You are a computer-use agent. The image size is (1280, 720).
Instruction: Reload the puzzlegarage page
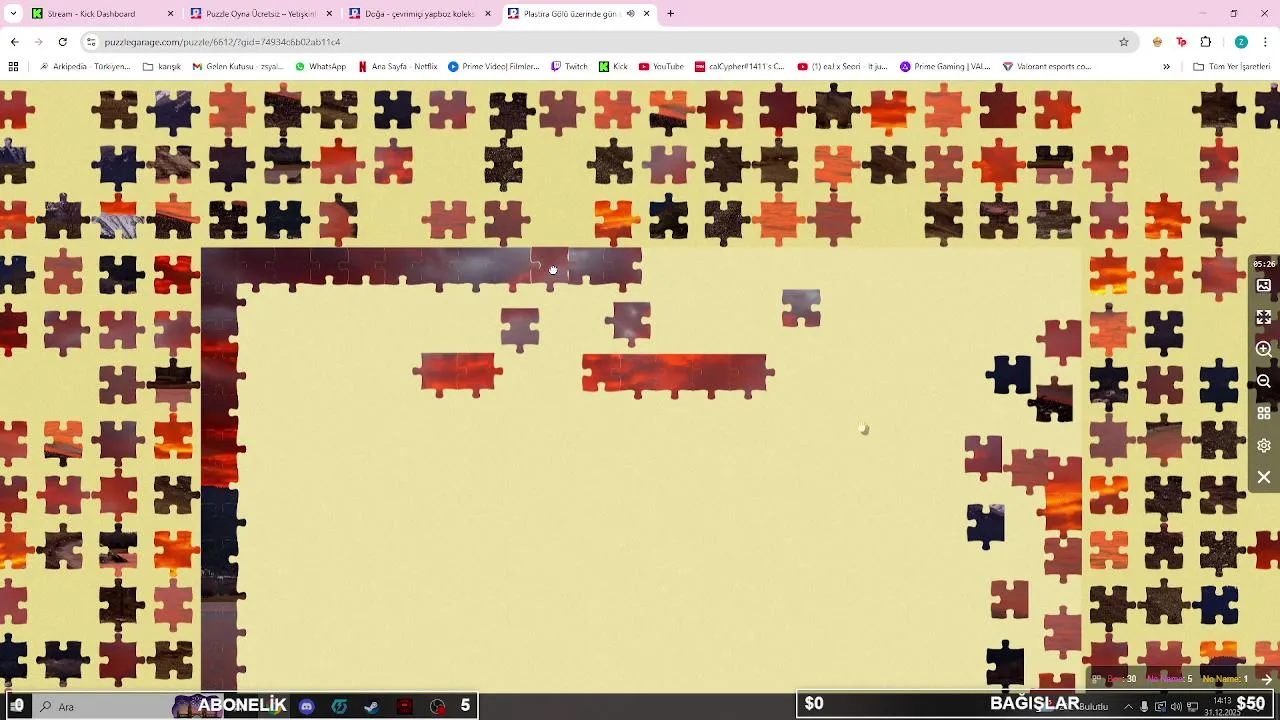62,42
